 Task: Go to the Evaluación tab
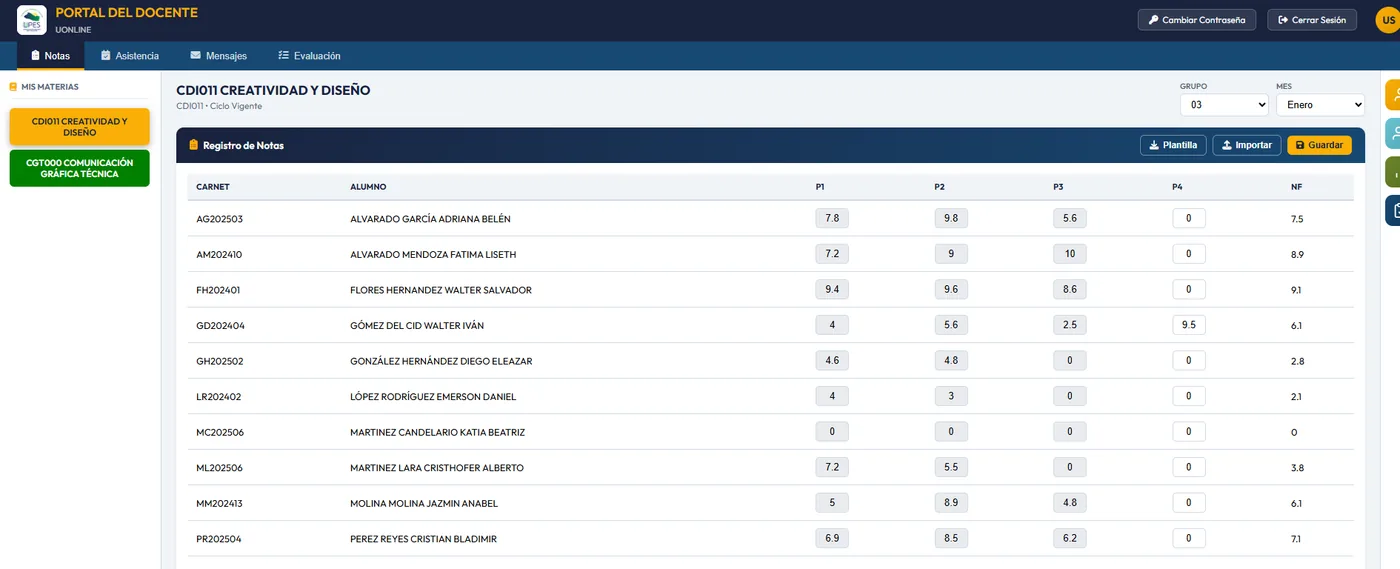(309, 56)
